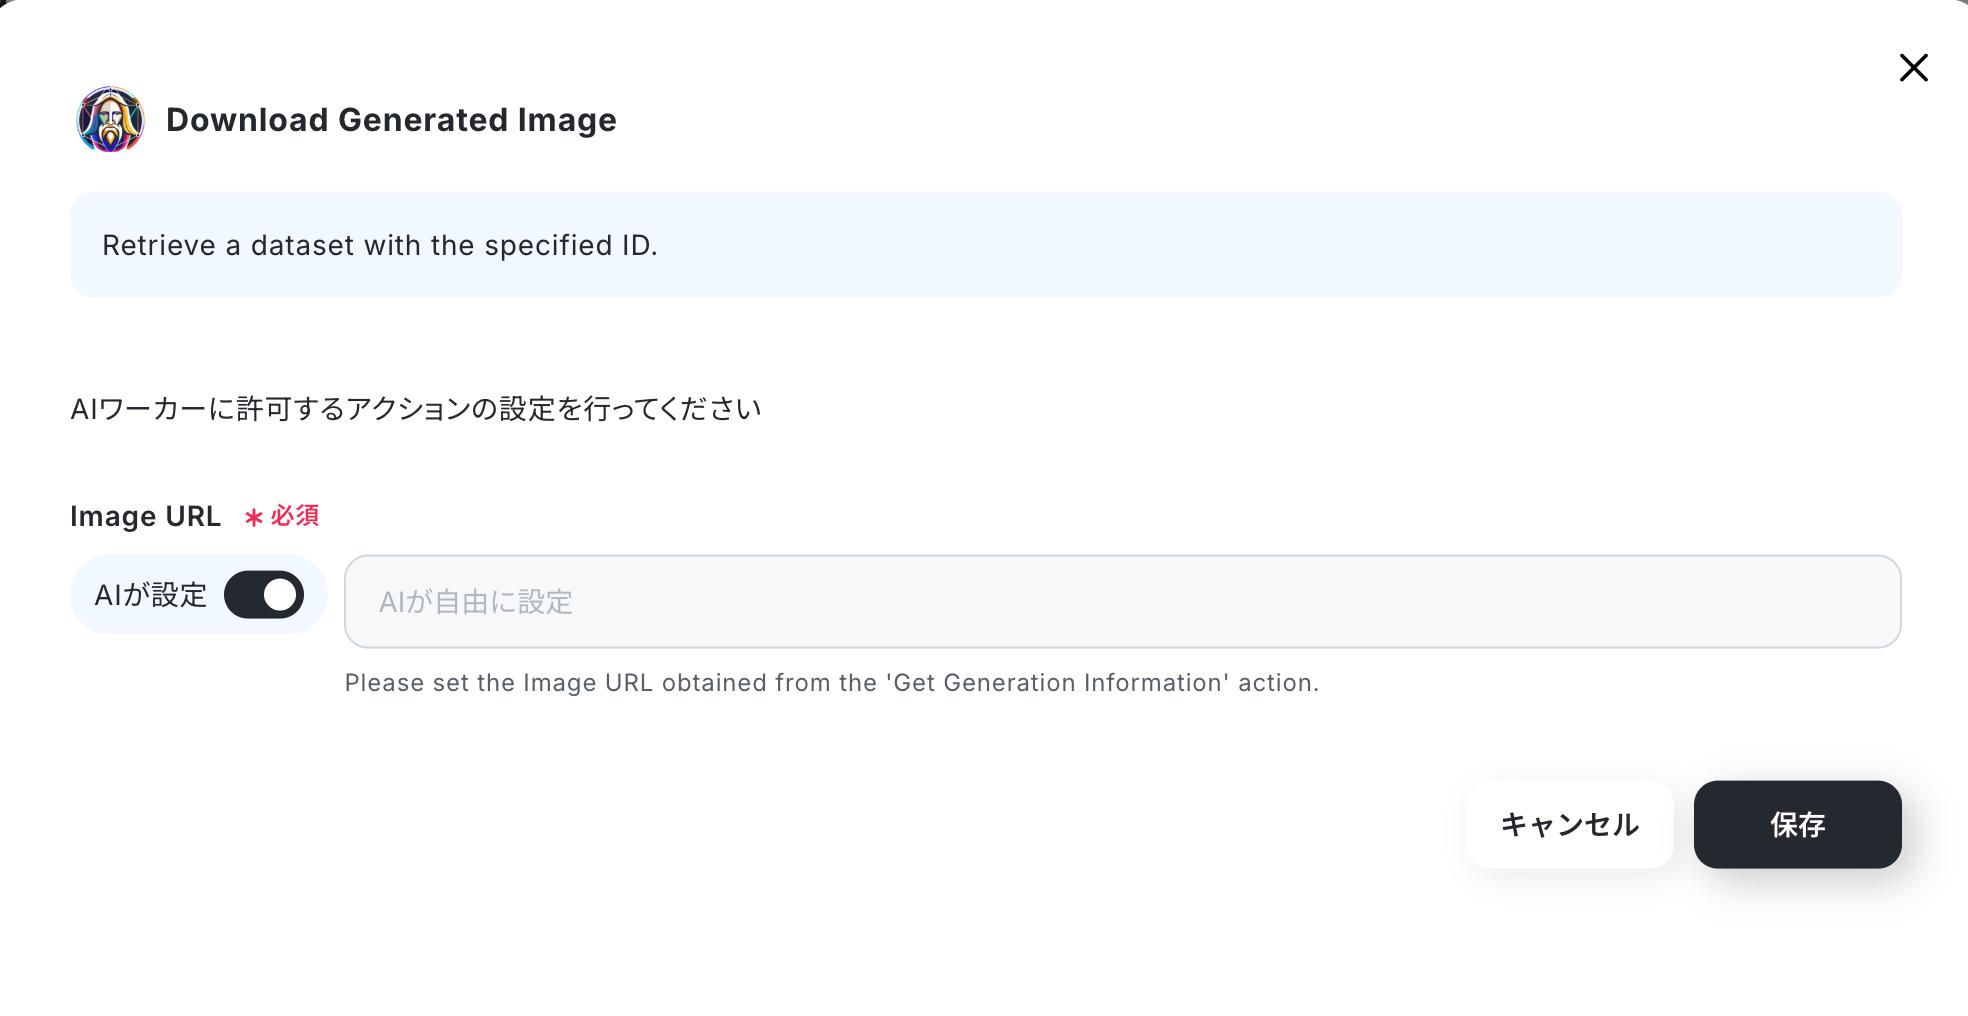The width and height of the screenshot is (1968, 1016).
Task: Click the wizard avatar icon
Action: click(x=111, y=120)
